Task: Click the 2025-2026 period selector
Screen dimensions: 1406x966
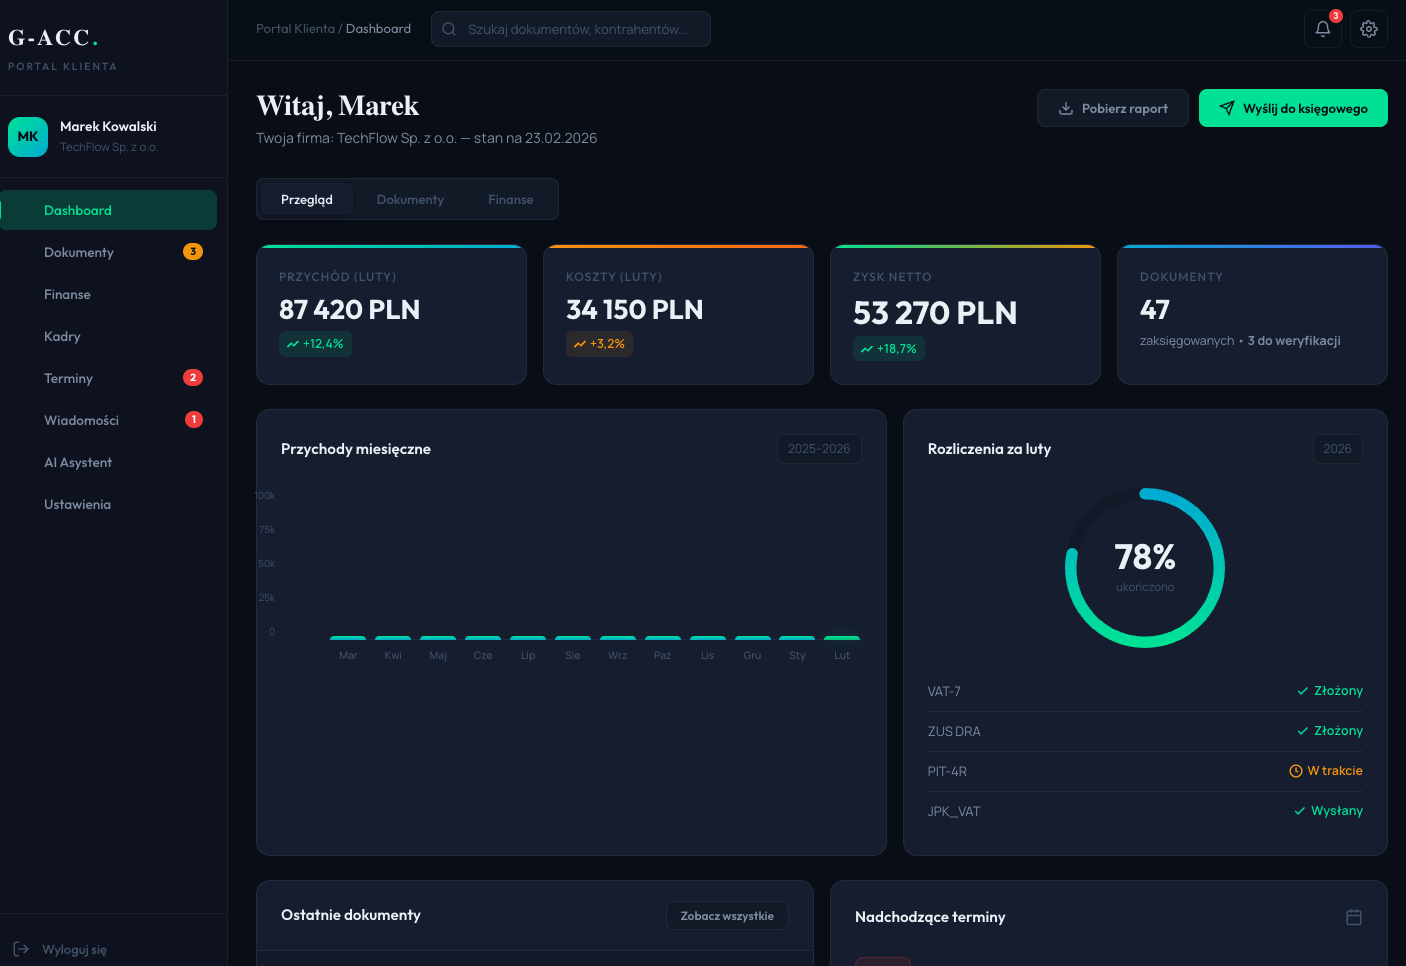Action: (x=818, y=449)
